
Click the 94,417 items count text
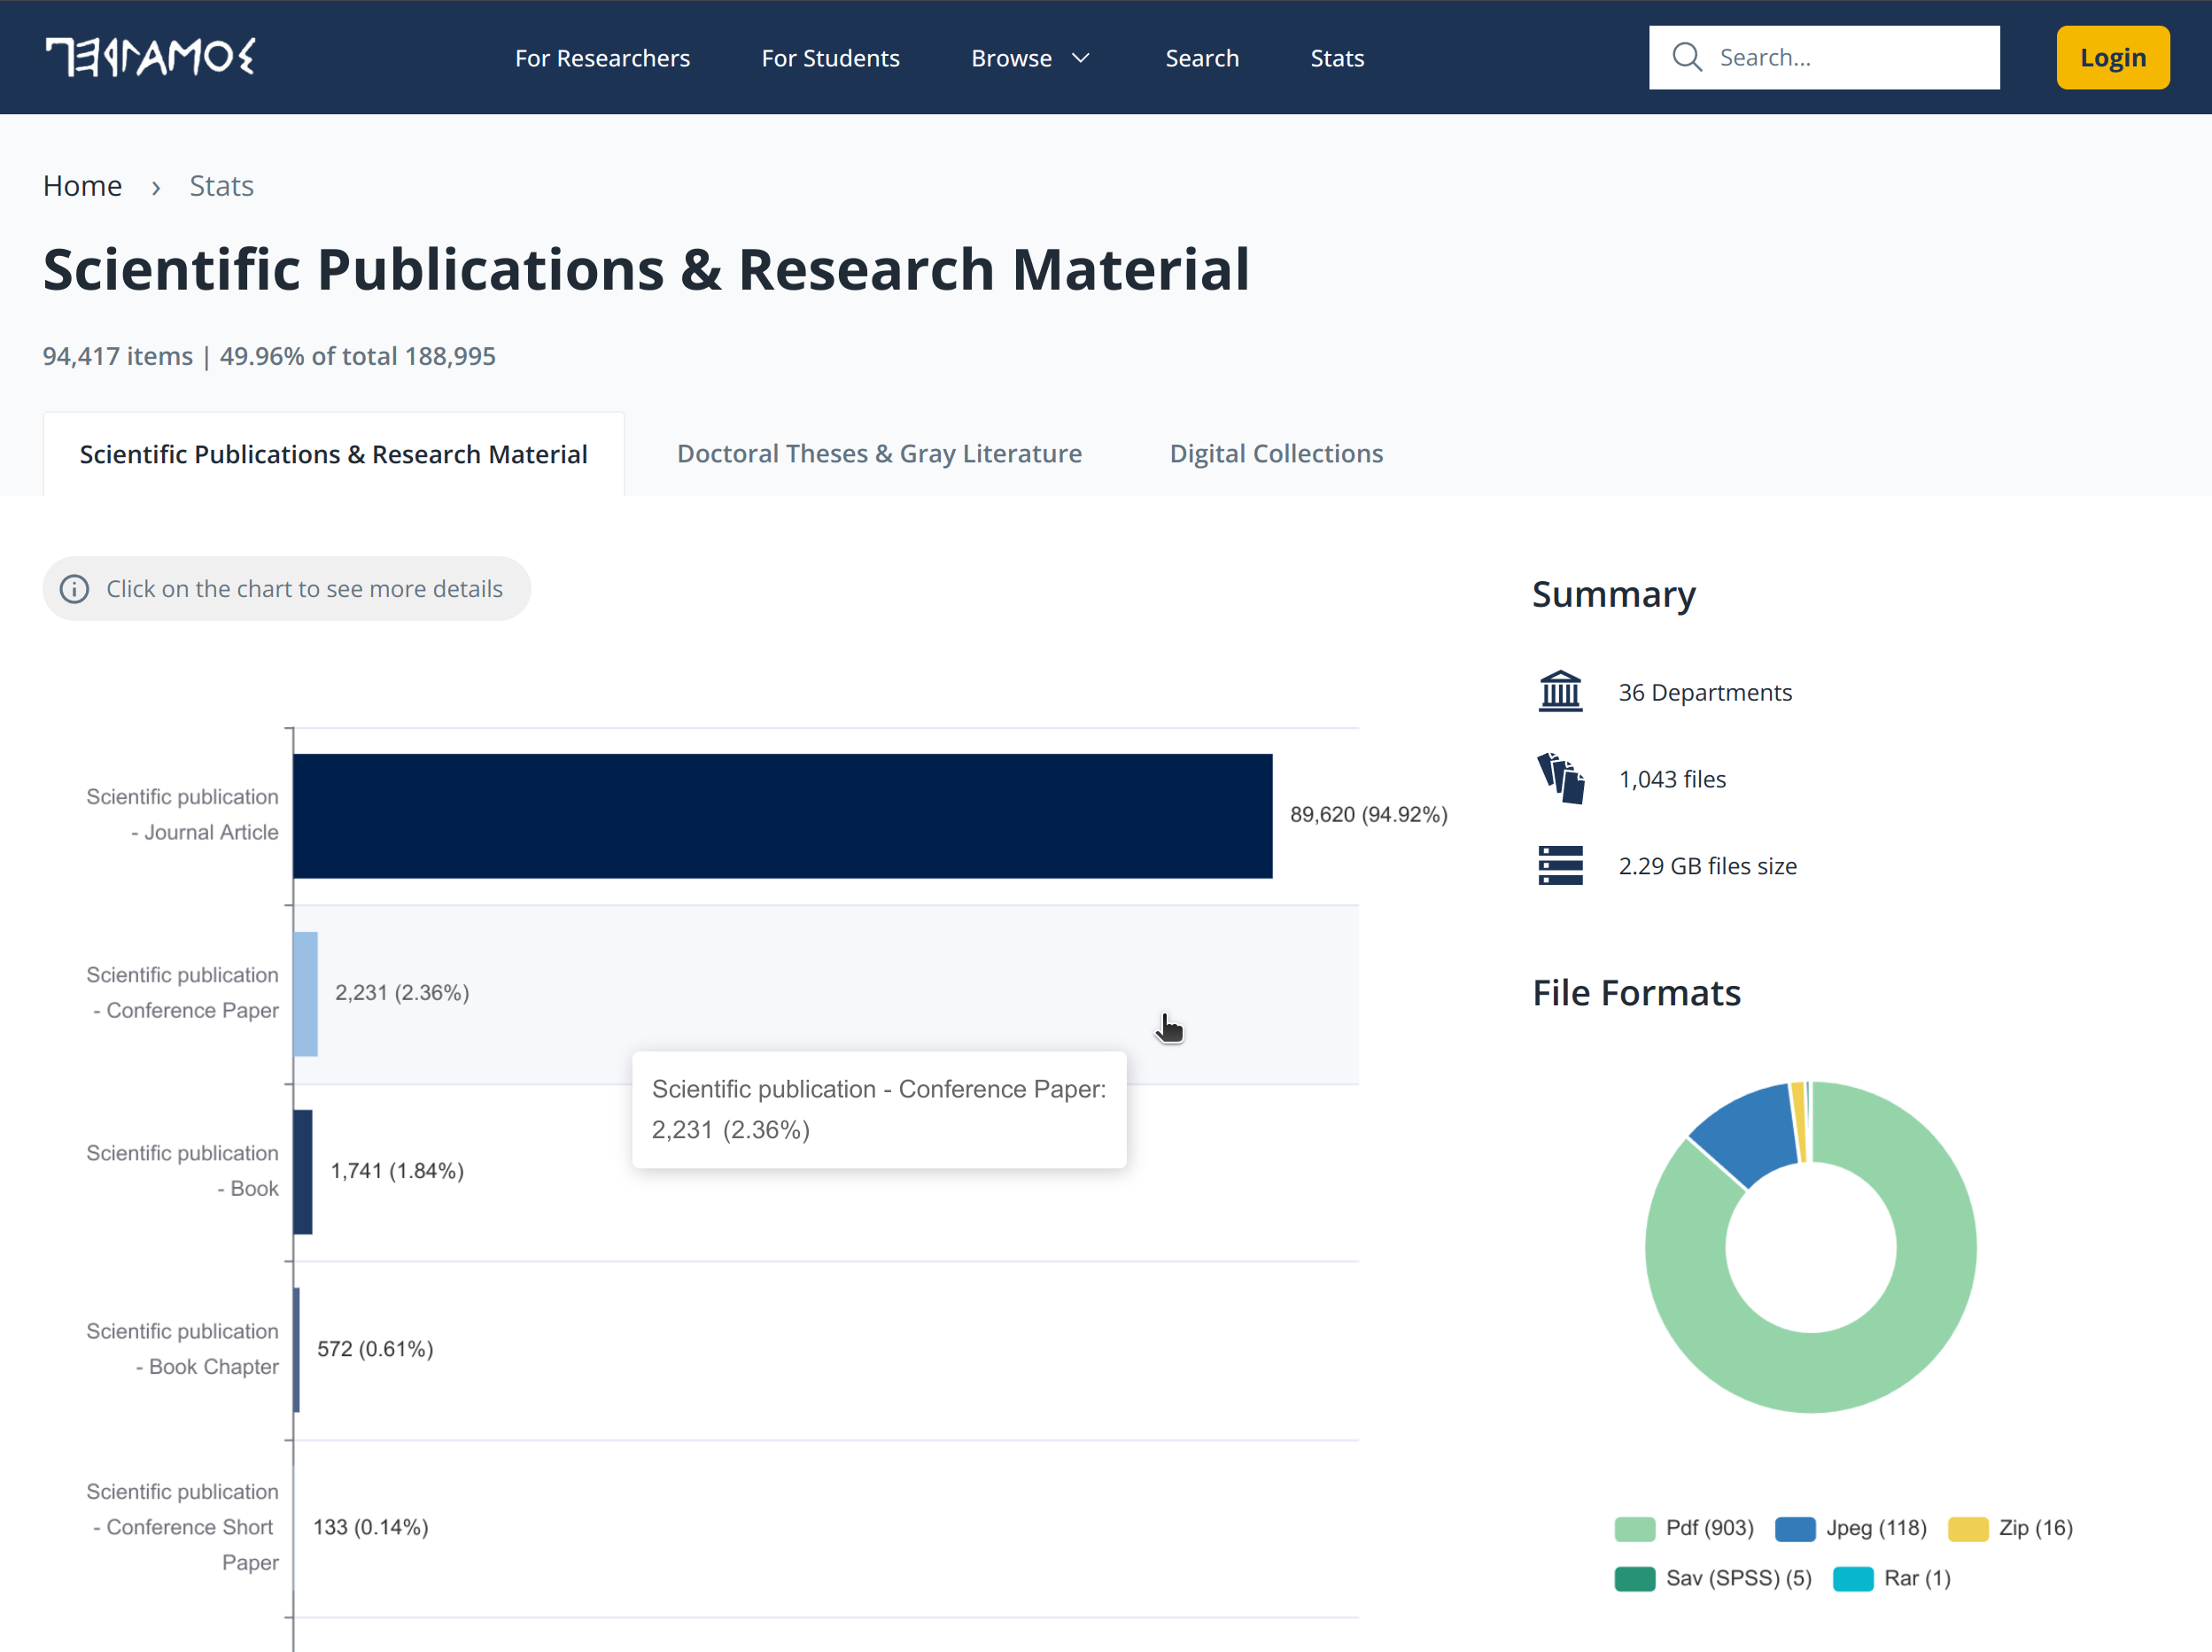[x=117, y=356]
